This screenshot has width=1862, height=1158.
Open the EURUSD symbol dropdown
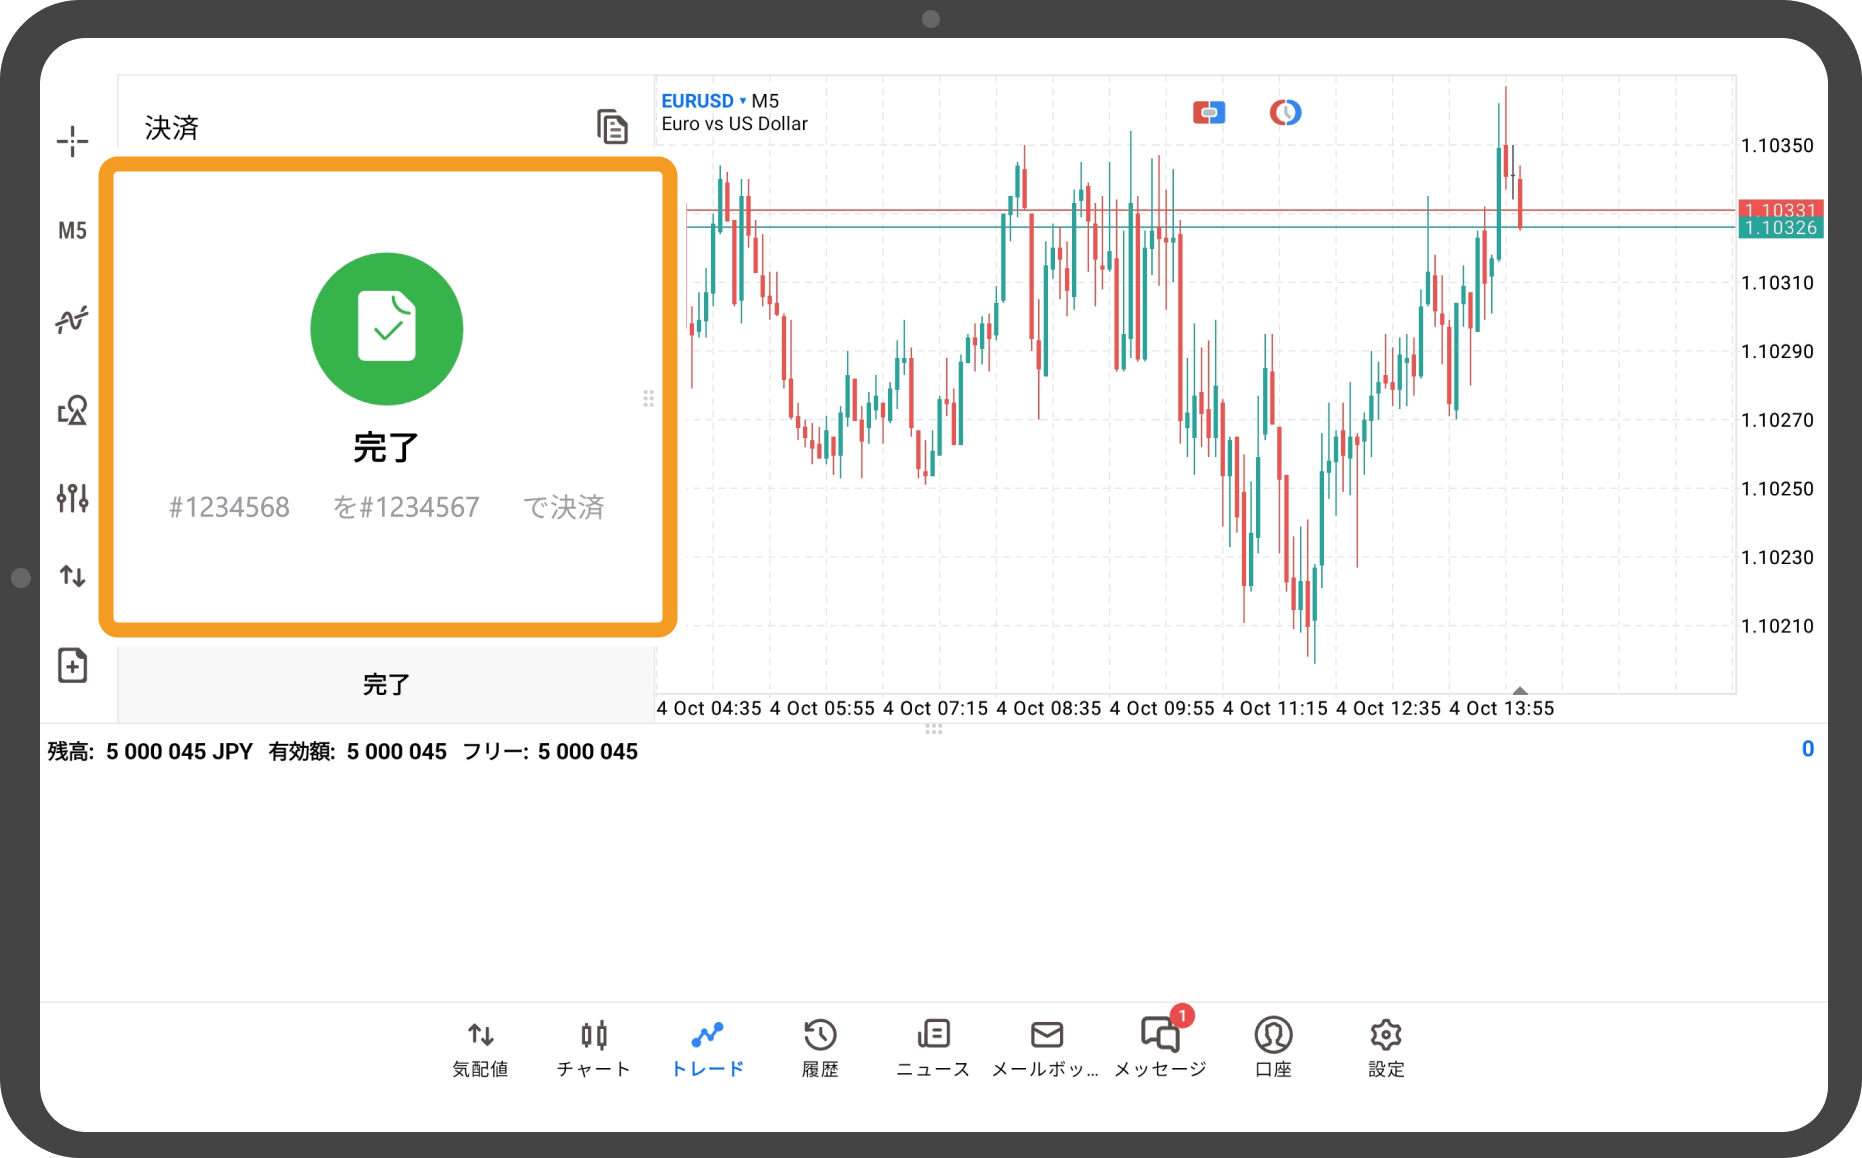[x=704, y=101]
